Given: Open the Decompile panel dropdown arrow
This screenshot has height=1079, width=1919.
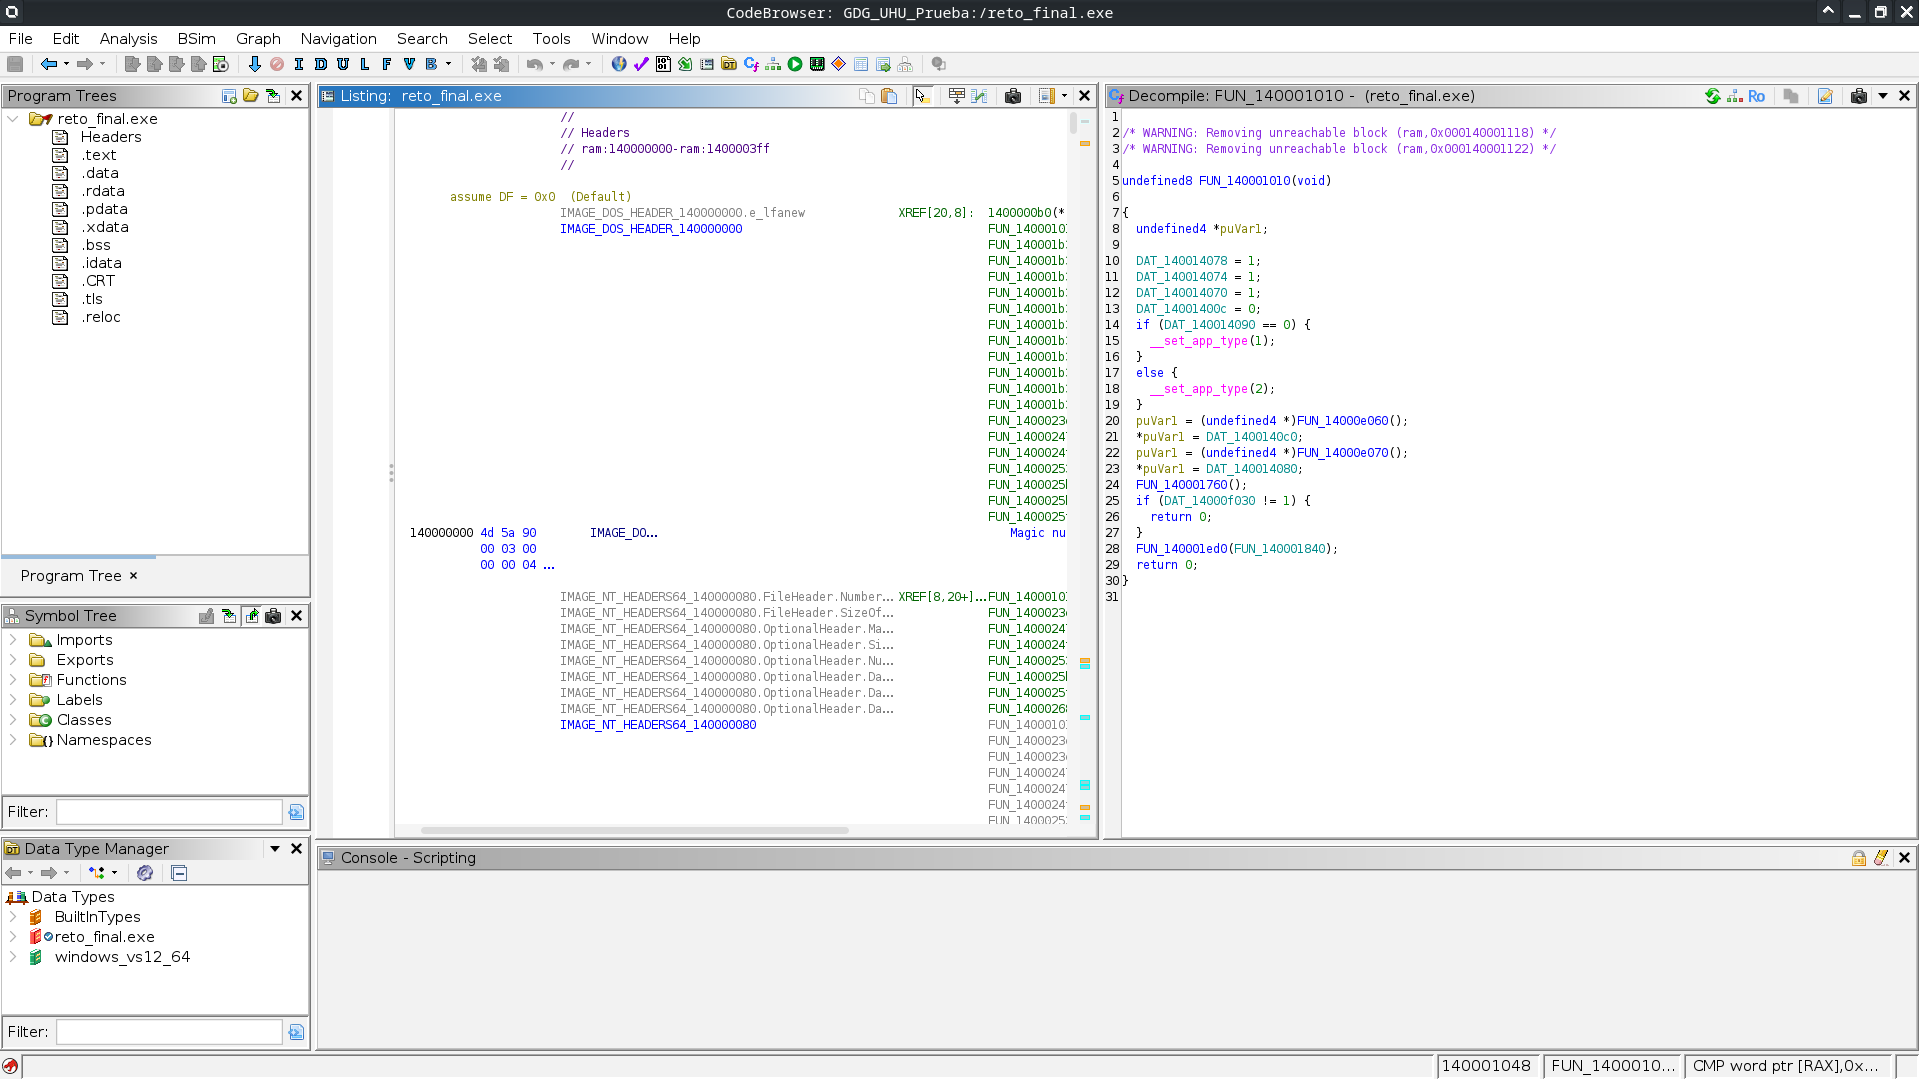Looking at the screenshot, I should point(1883,96).
